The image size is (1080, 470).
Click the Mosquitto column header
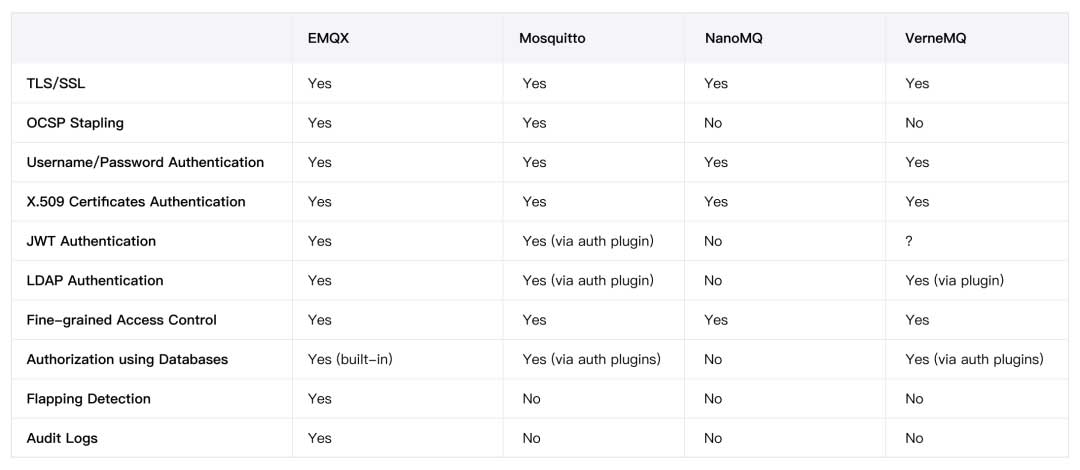pos(552,38)
